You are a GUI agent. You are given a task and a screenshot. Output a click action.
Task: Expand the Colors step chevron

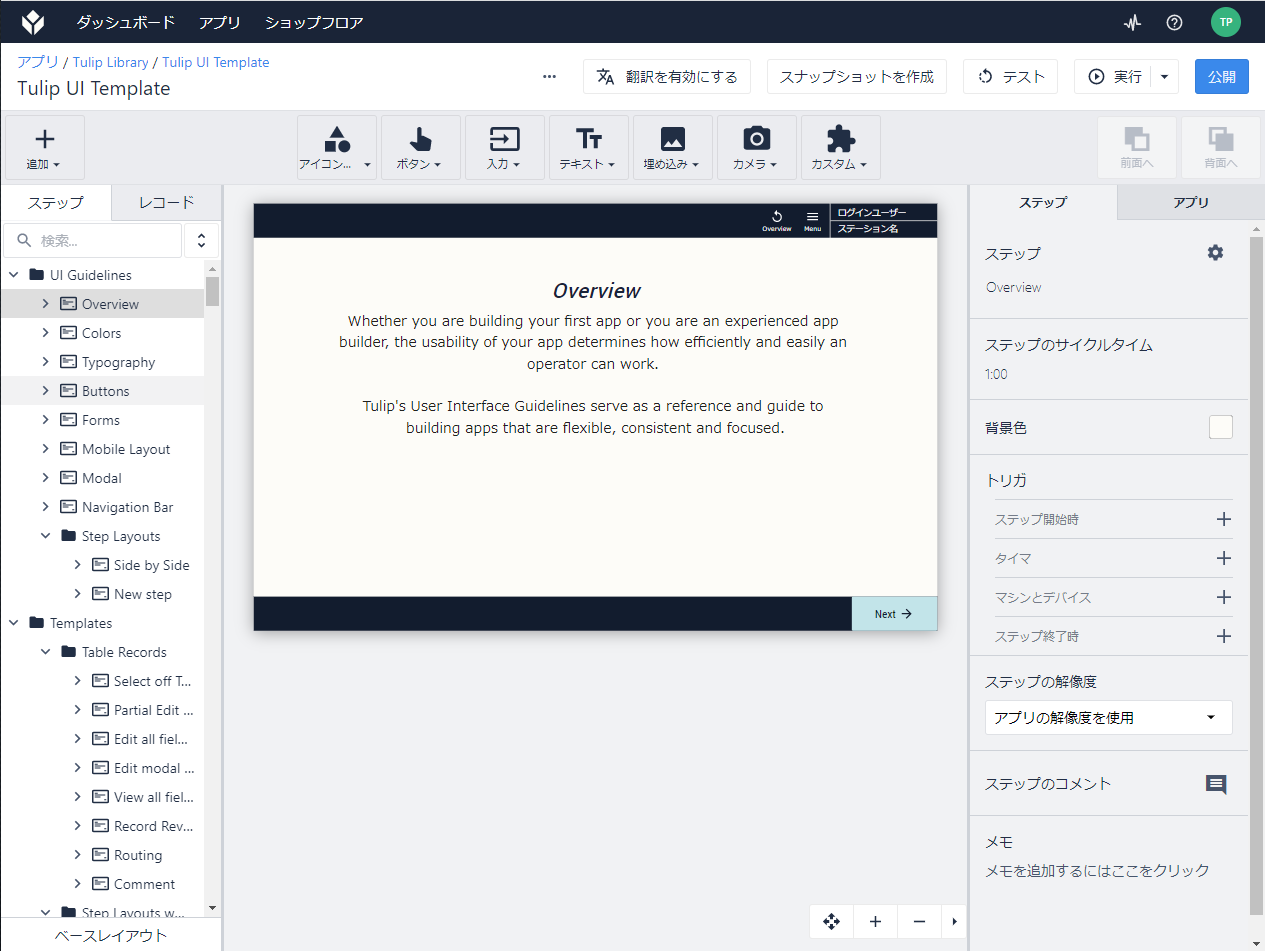[45, 333]
